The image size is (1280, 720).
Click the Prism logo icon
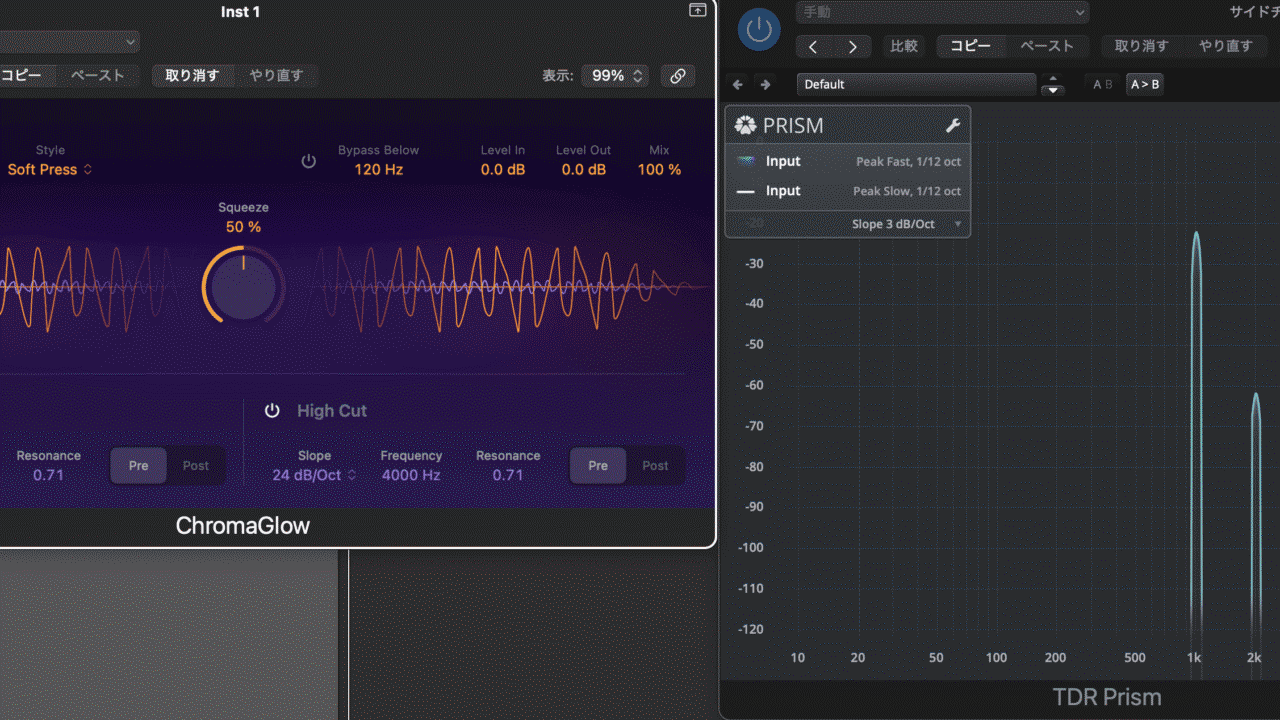746,126
